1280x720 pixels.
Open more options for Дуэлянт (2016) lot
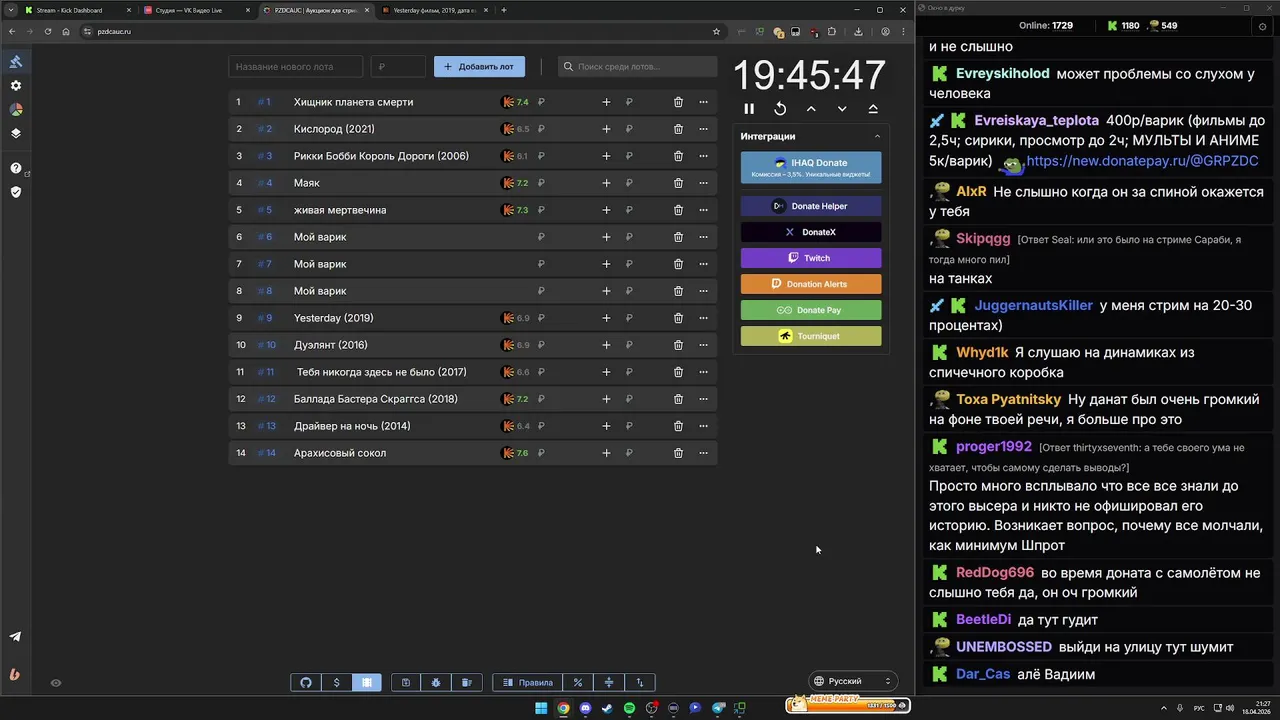point(703,345)
